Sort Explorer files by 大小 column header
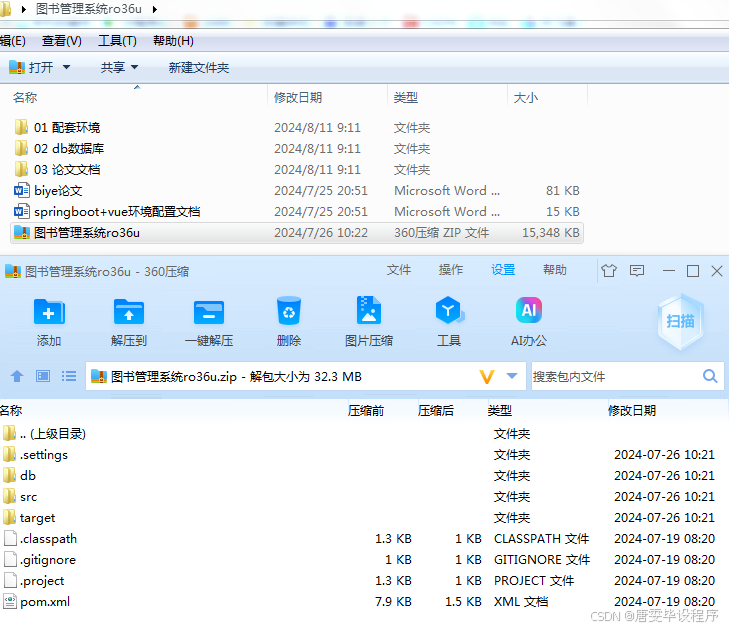 point(547,98)
